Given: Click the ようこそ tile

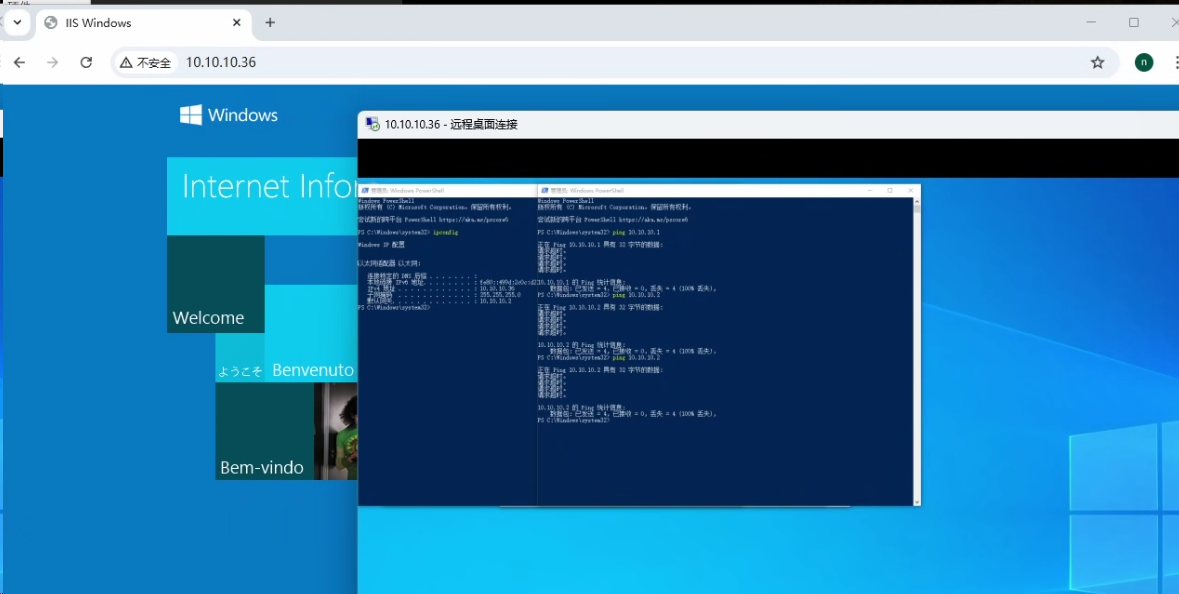Looking at the screenshot, I should pos(240,360).
